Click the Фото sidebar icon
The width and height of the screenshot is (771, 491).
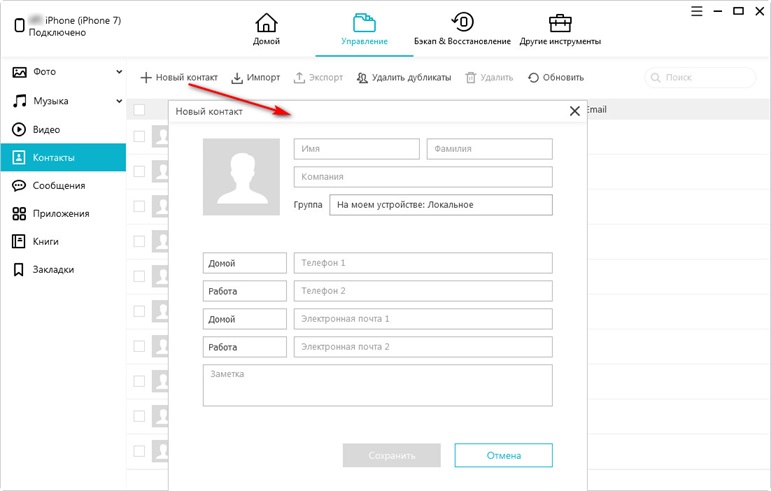coord(19,72)
